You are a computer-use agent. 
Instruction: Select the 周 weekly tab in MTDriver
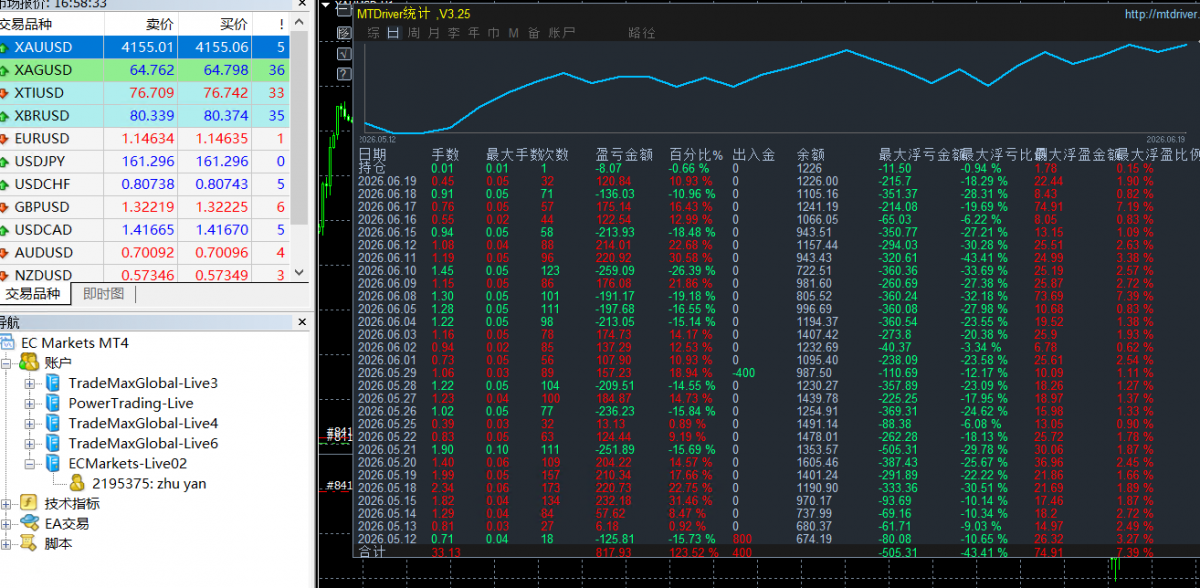[x=413, y=33]
